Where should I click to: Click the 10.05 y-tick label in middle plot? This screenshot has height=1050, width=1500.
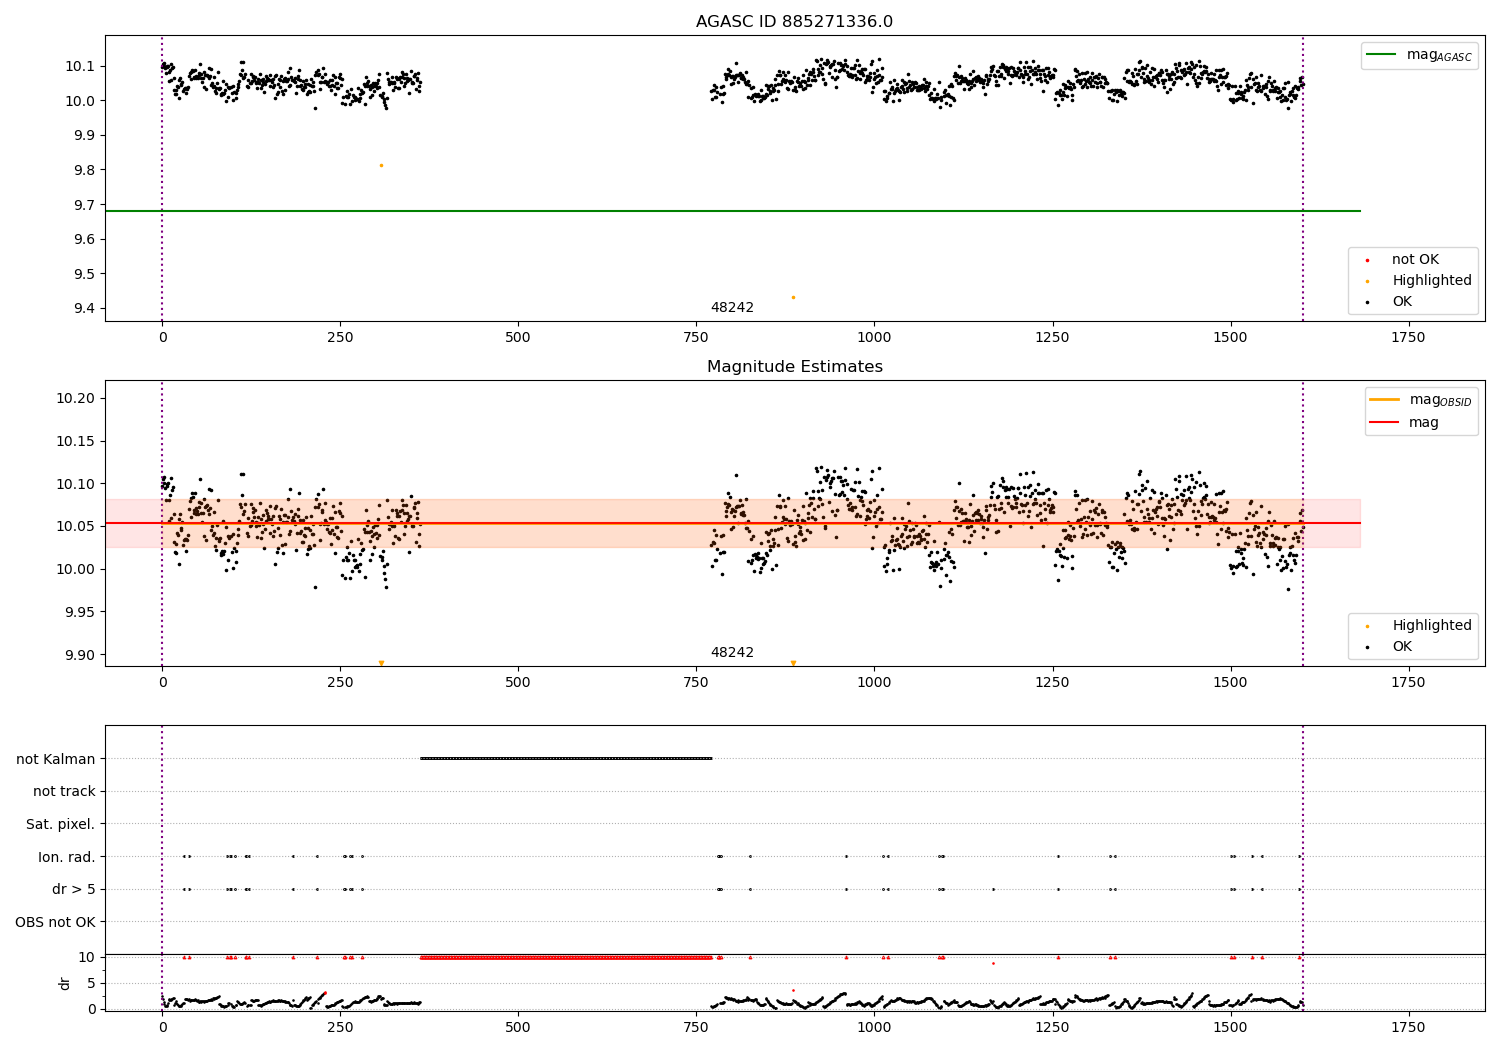[78, 527]
